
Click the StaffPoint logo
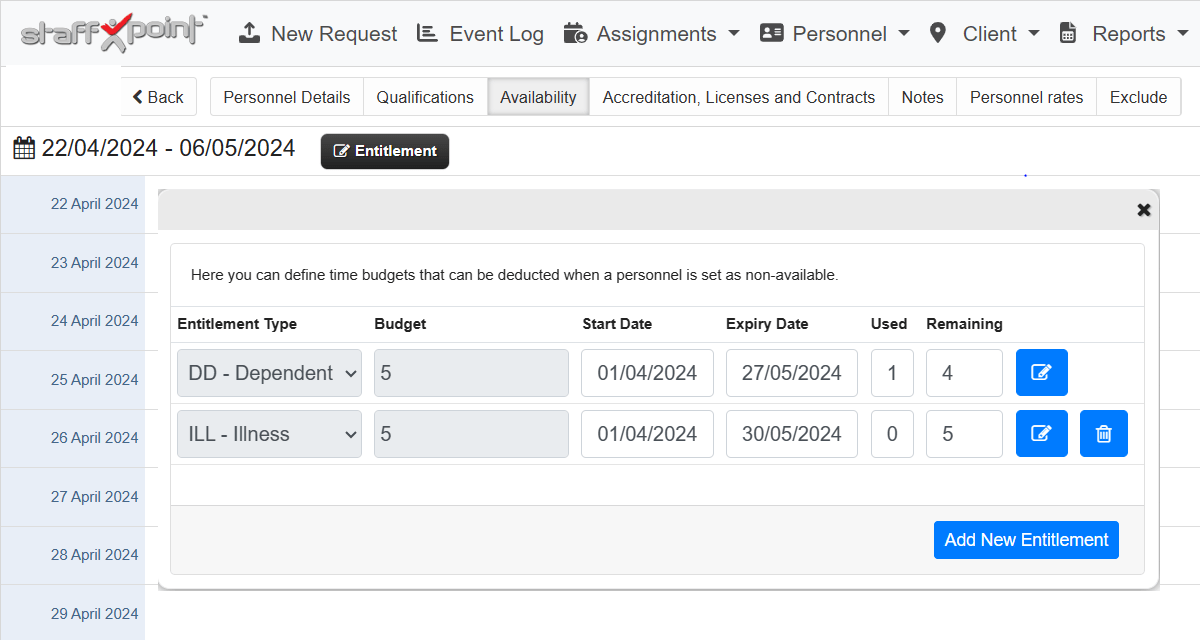click(x=113, y=33)
